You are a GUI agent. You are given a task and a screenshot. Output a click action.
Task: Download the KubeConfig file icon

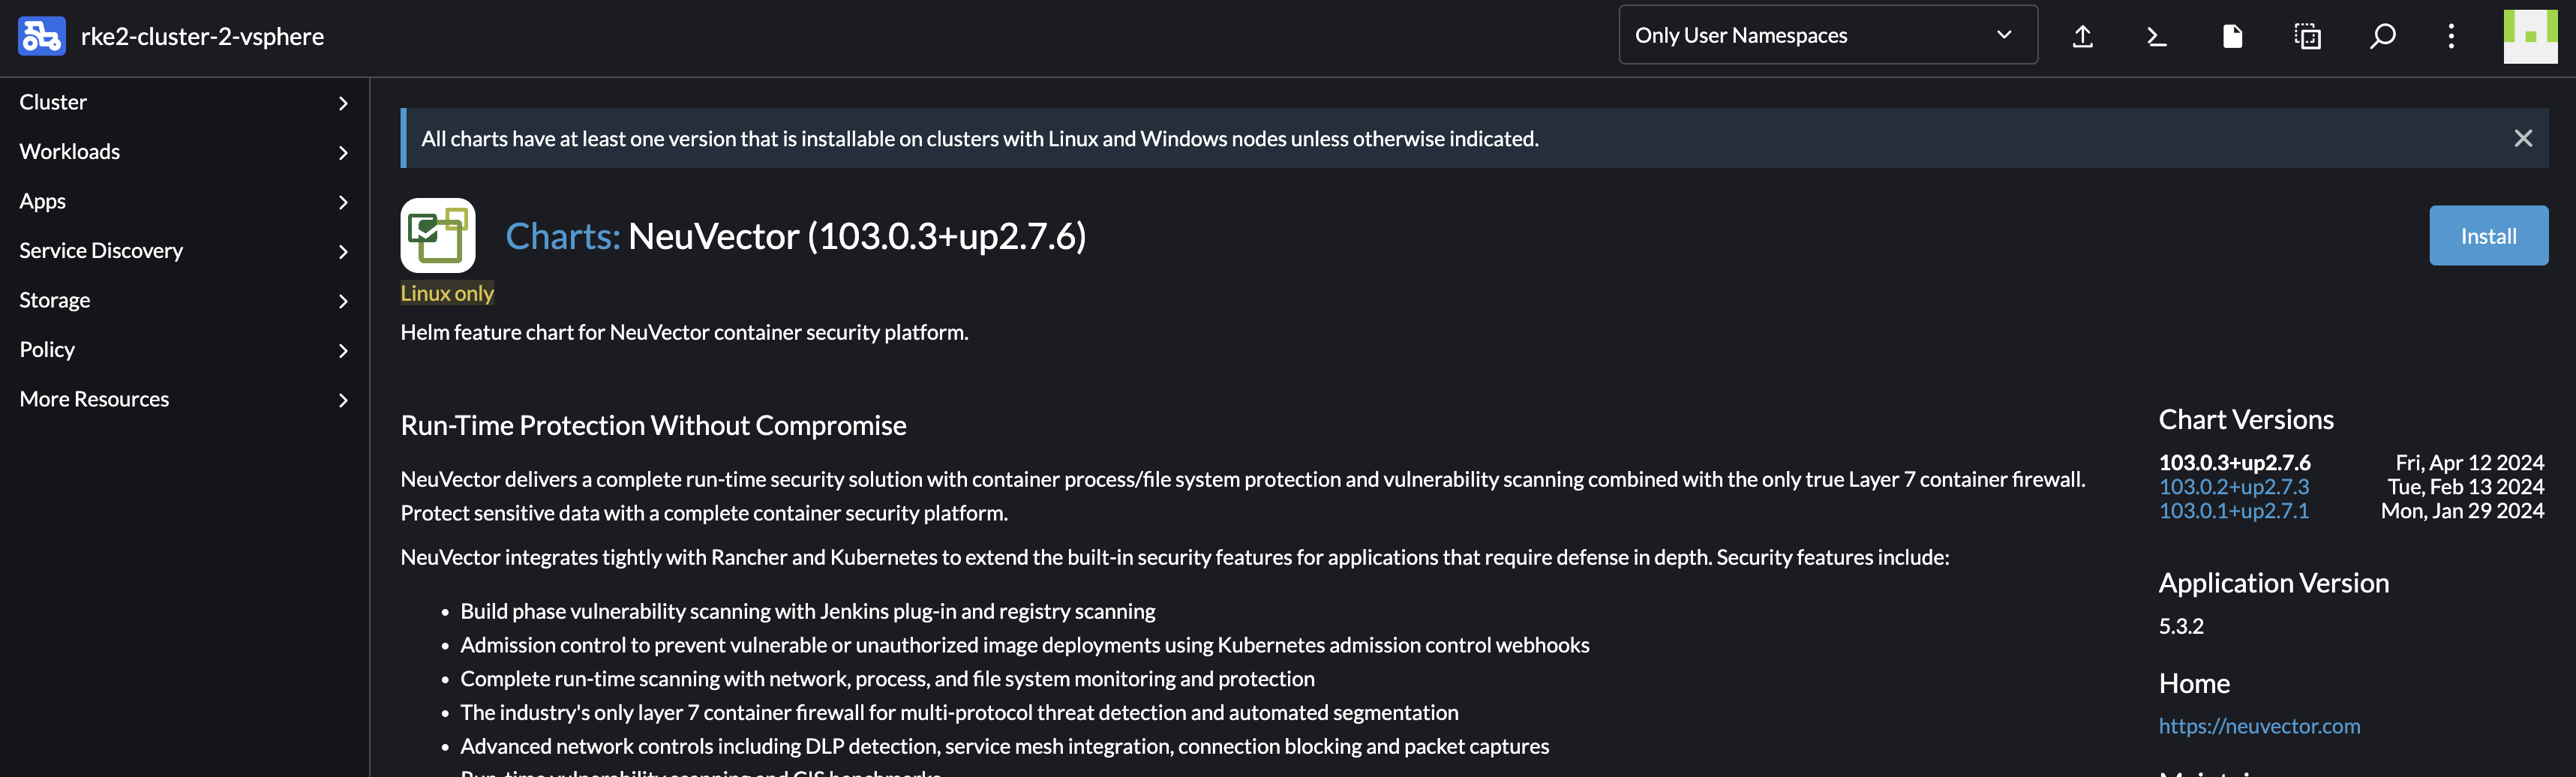[x=2232, y=36]
